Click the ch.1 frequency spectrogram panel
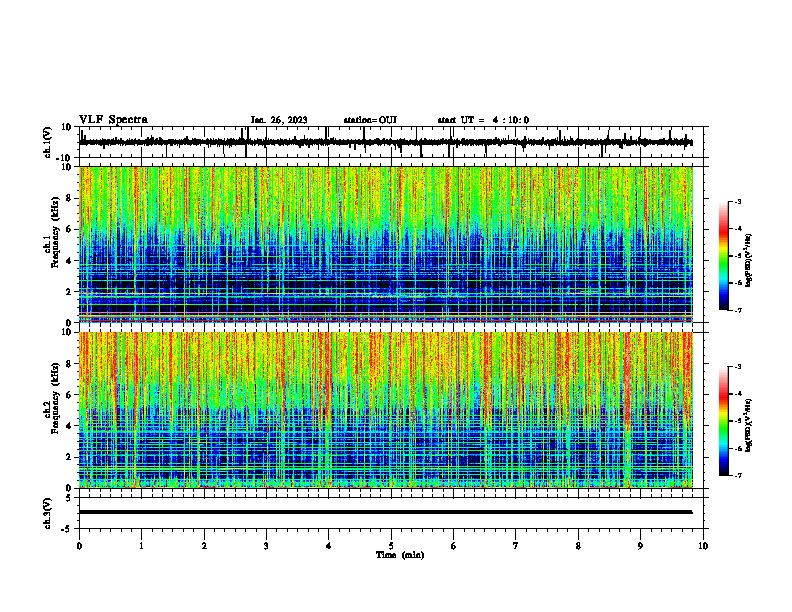The height and width of the screenshot is (612, 792). [x=386, y=244]
